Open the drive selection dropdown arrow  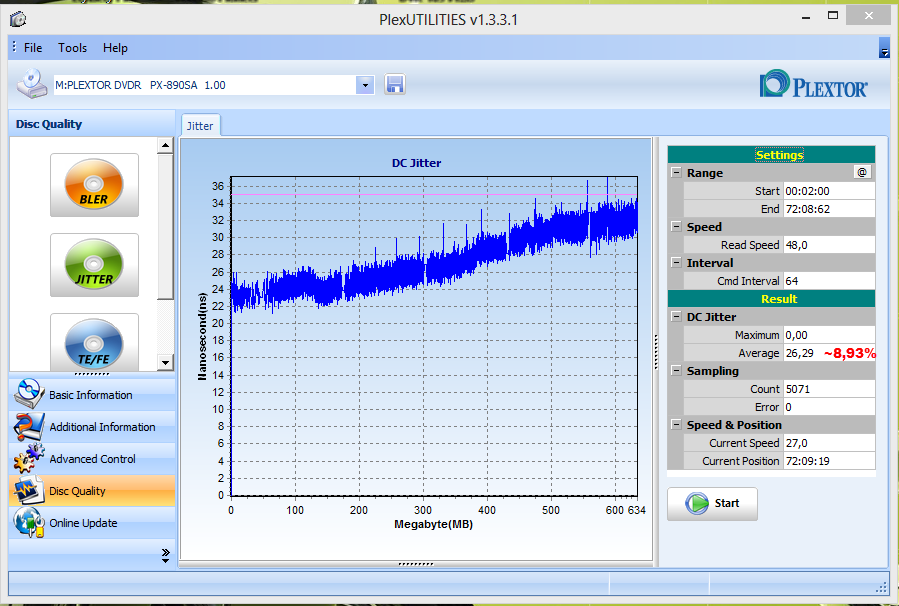click(365, 85)
